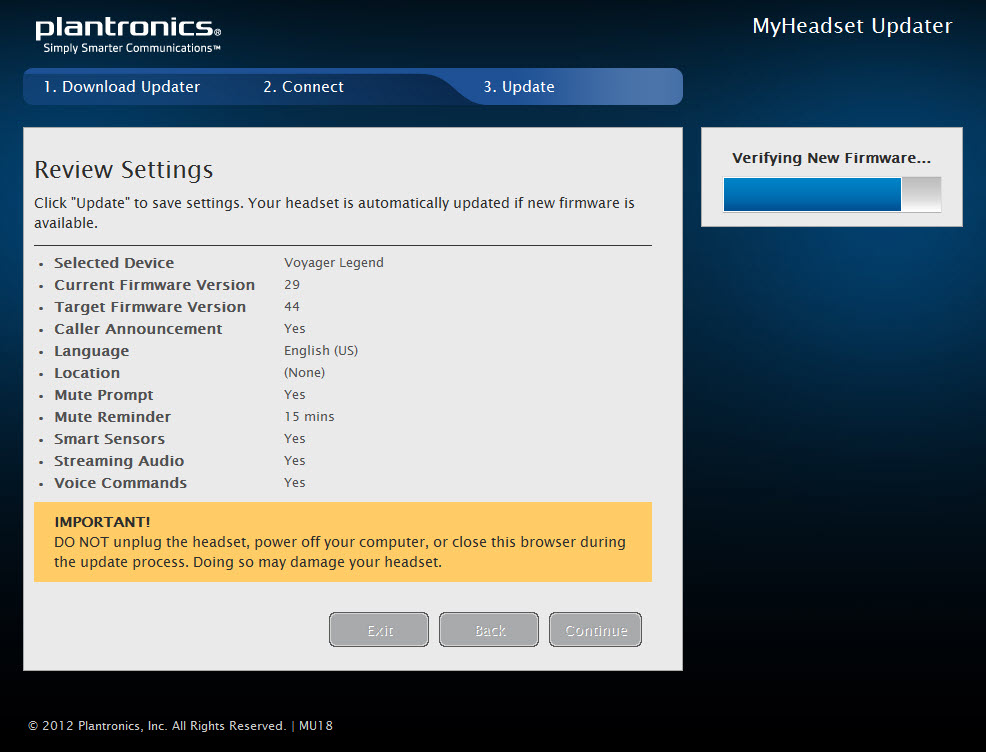Click the 'Review Settings' heading

124,170
